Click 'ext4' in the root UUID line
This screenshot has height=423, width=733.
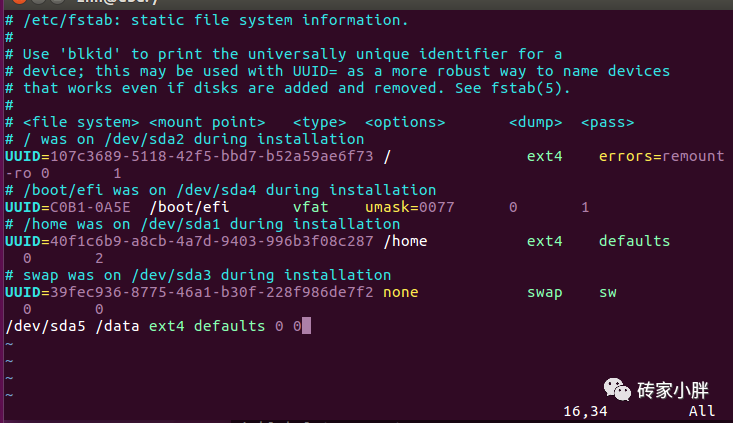545,156
